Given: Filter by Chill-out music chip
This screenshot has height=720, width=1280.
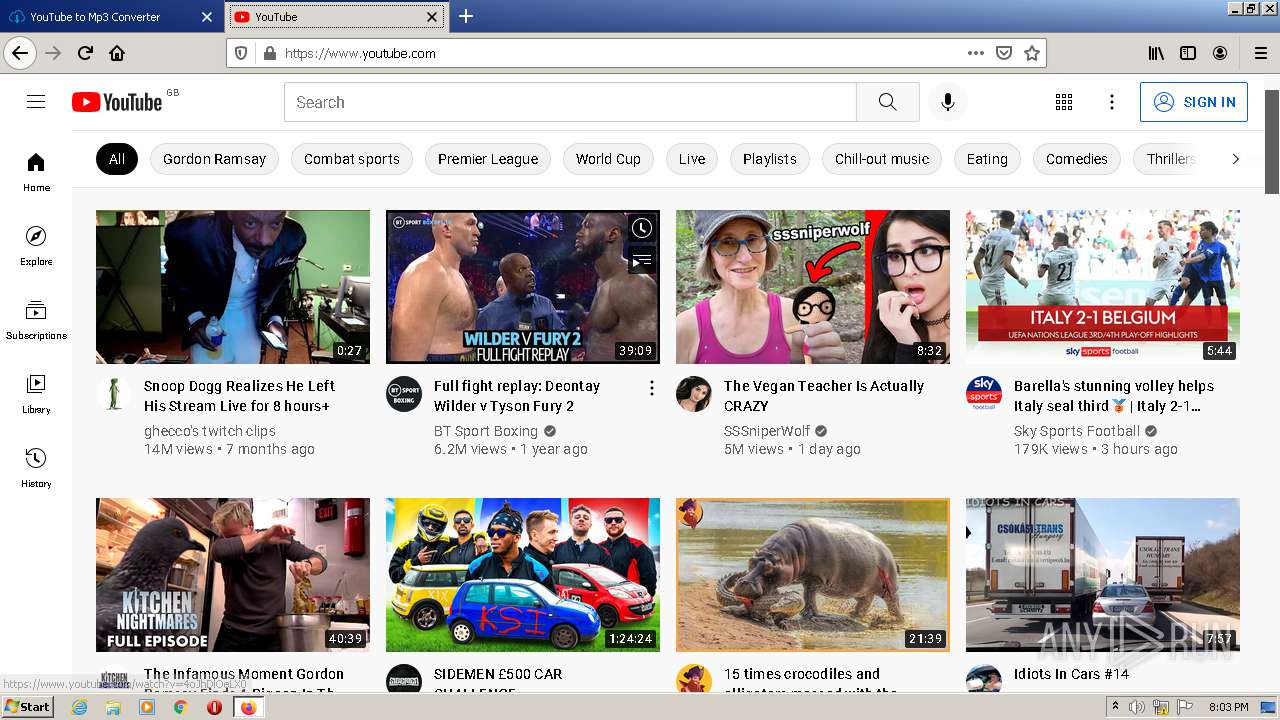Looking at the screenshot, I should pyautogui.click(x=882, y=159).
